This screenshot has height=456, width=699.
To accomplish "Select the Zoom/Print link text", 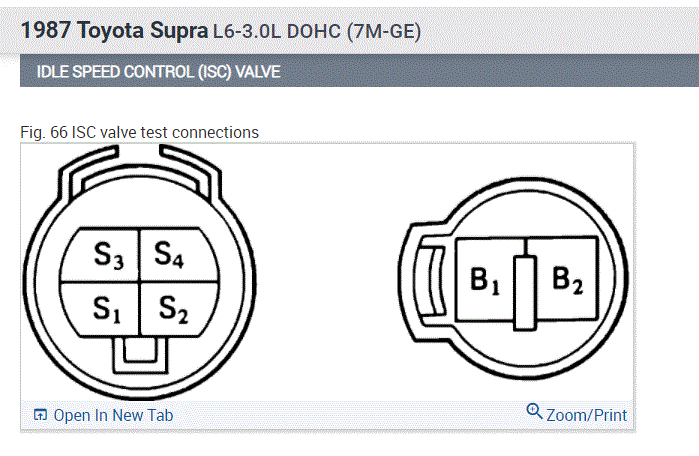I will pos(587,414).
